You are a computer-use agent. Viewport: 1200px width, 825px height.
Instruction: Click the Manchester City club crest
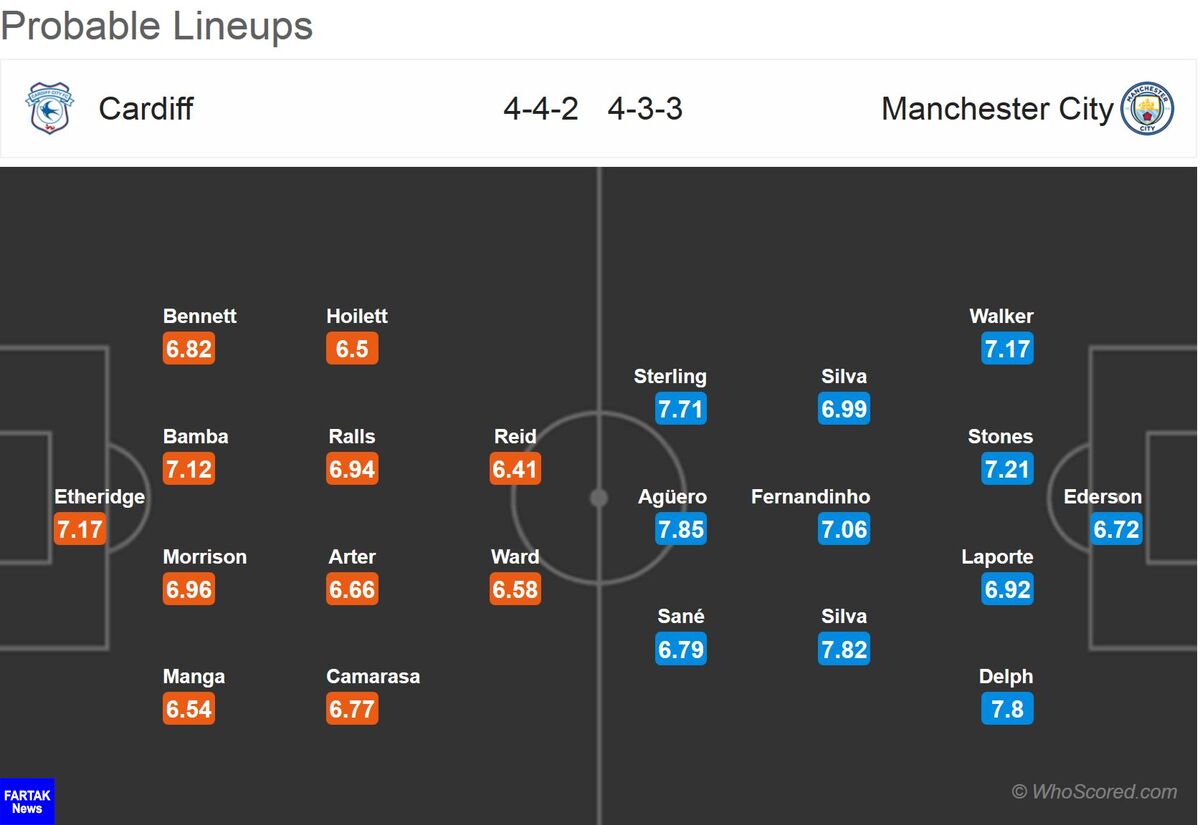pyautogui.click(x=1147, y=108)
